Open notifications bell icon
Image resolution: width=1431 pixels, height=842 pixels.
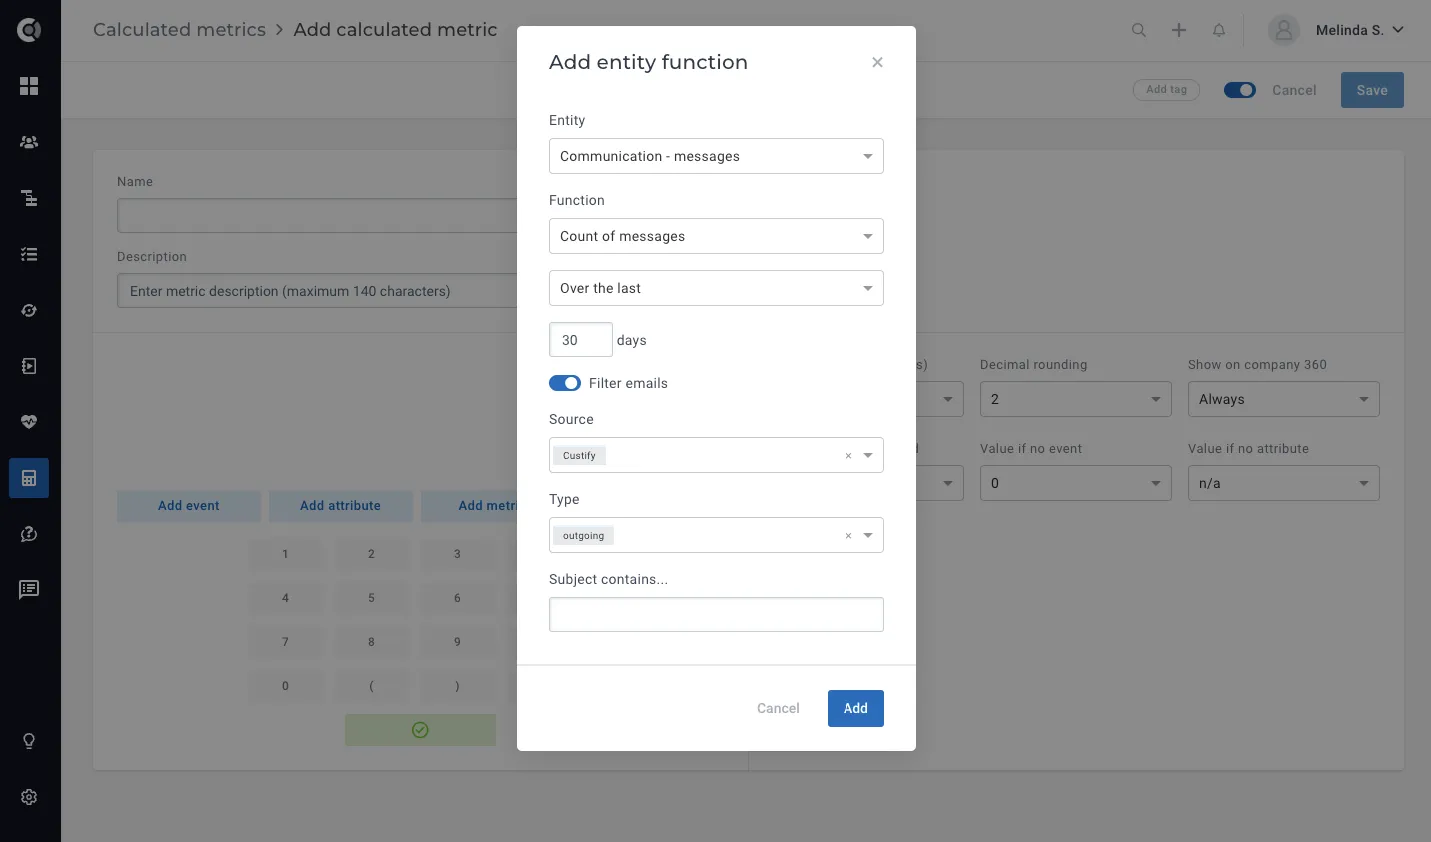coord(1219,30)
